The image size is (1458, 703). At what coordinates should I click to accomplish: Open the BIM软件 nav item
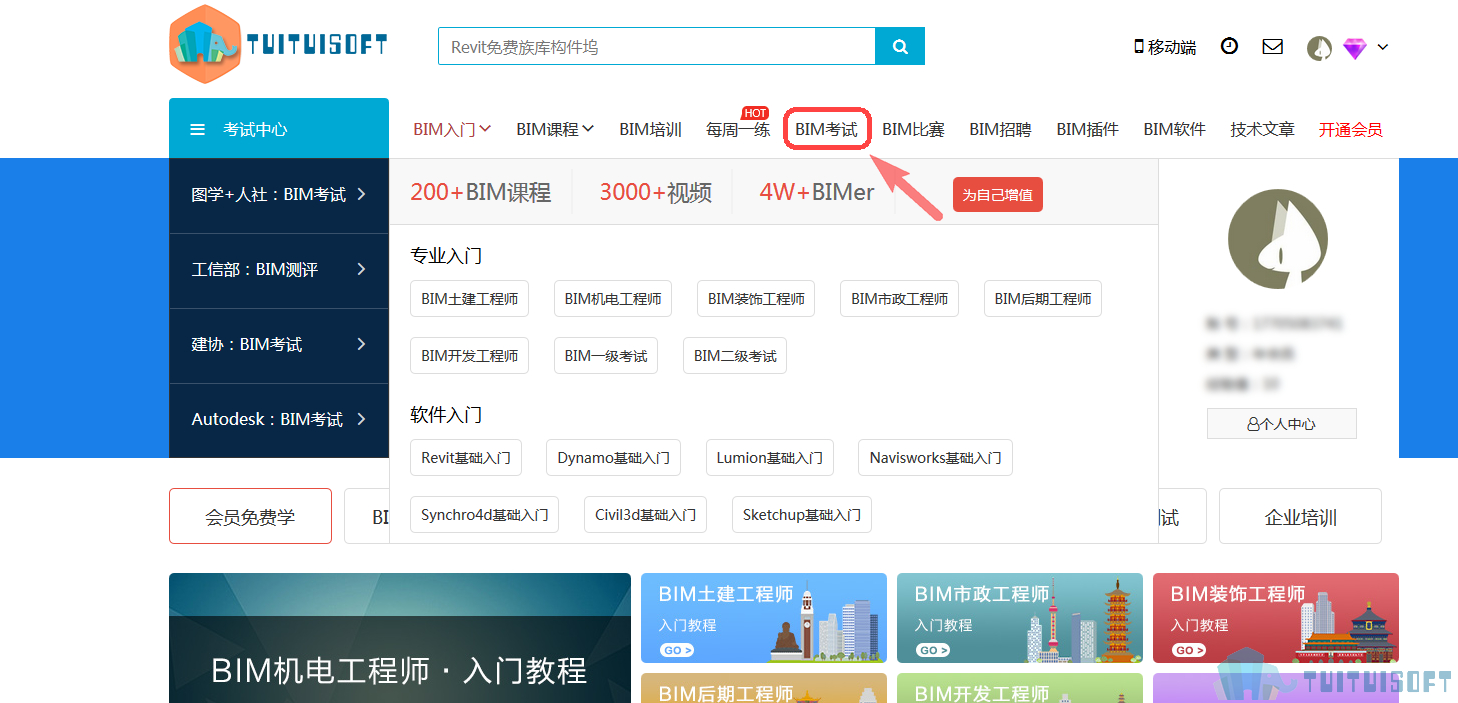click(x=1174, y=129)
